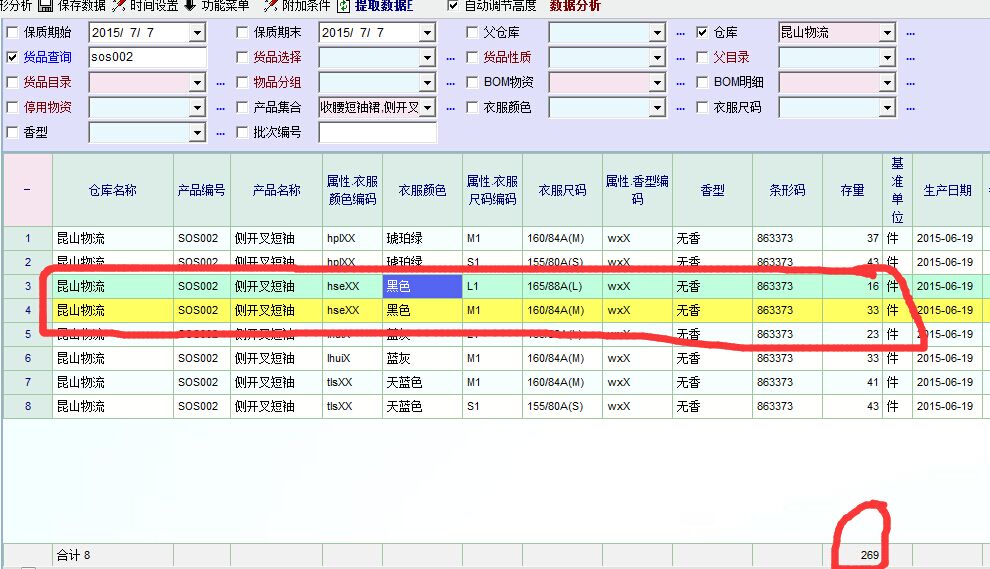Toggle the 自动调节高度 checkbox
This screenshot has width=990, height=569.
[453, 6]
